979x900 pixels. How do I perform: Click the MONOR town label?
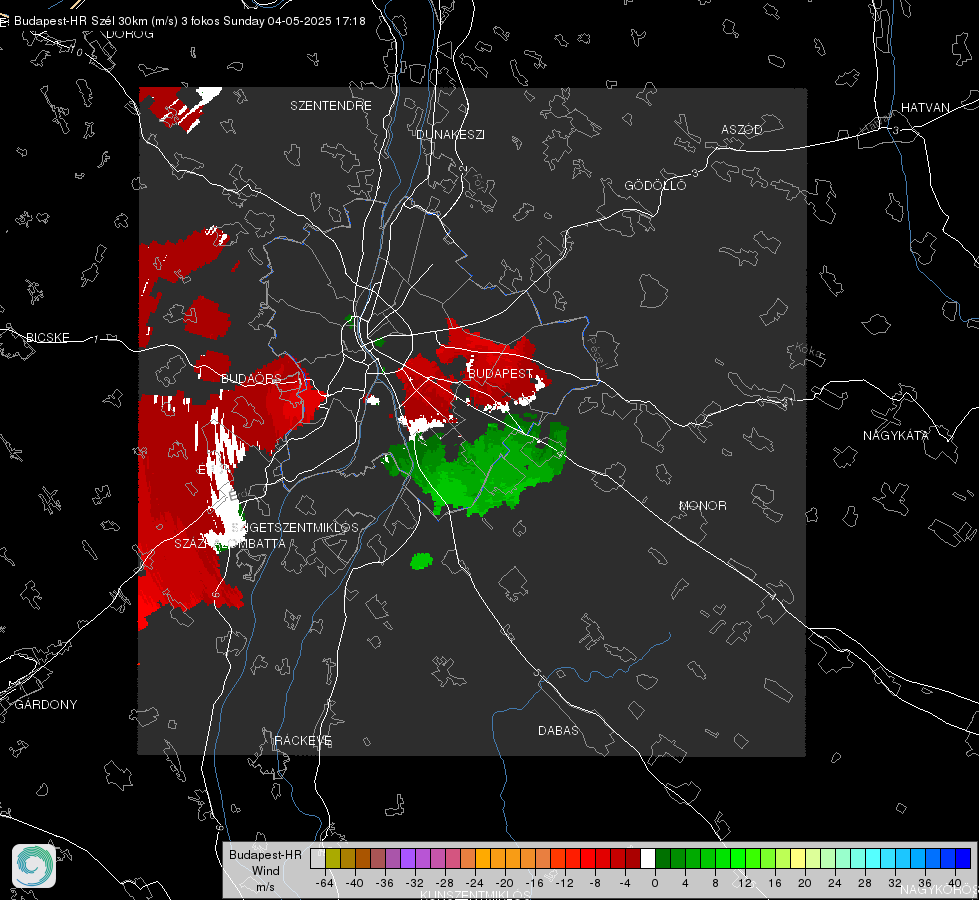(702, 506)
